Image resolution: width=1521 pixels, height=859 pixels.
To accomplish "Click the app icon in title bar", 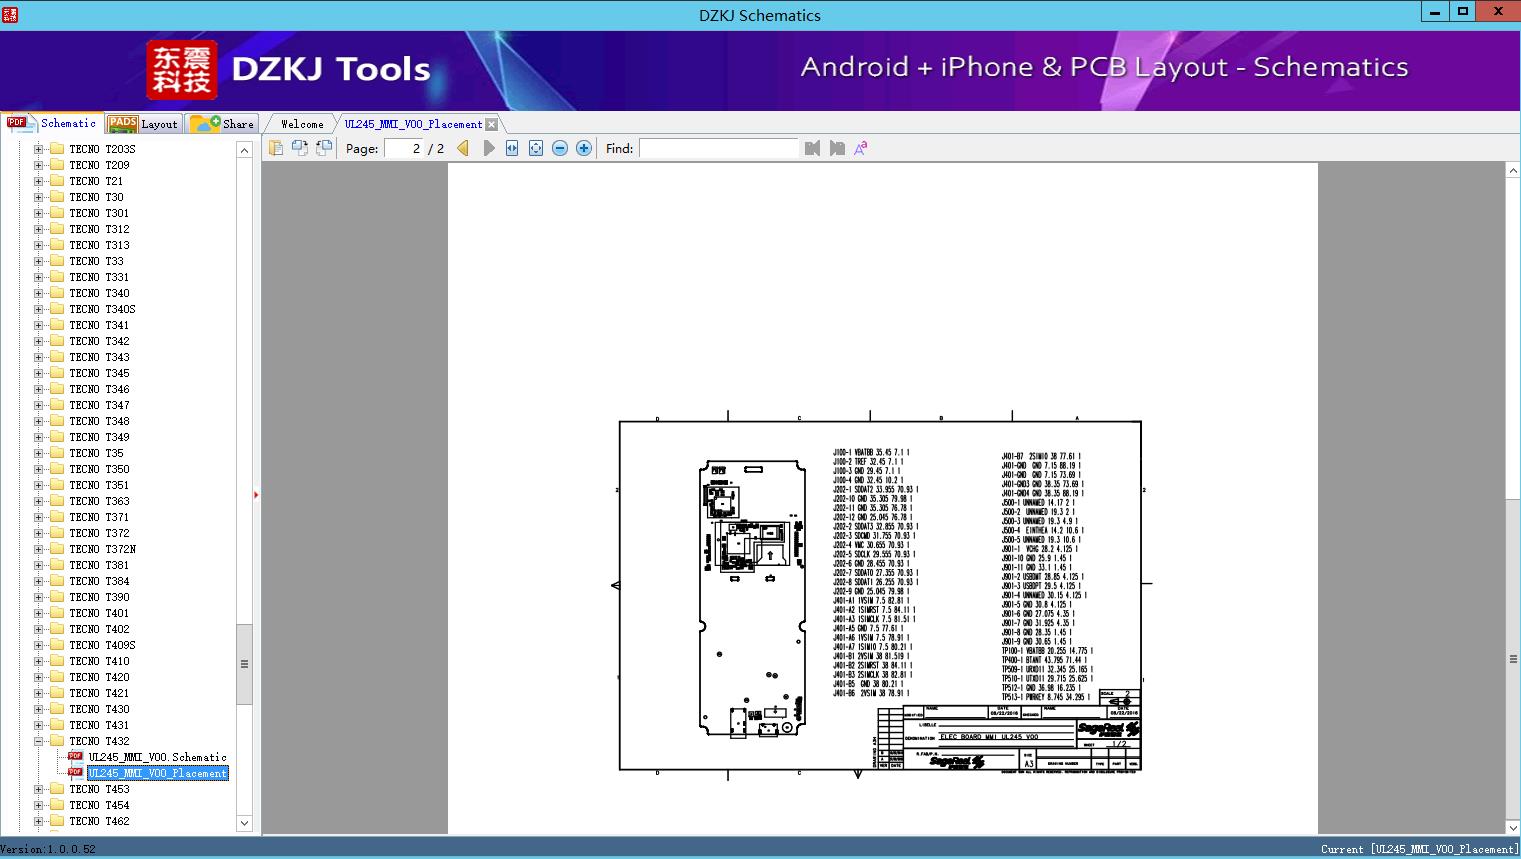I will click(x=9, y=15).
